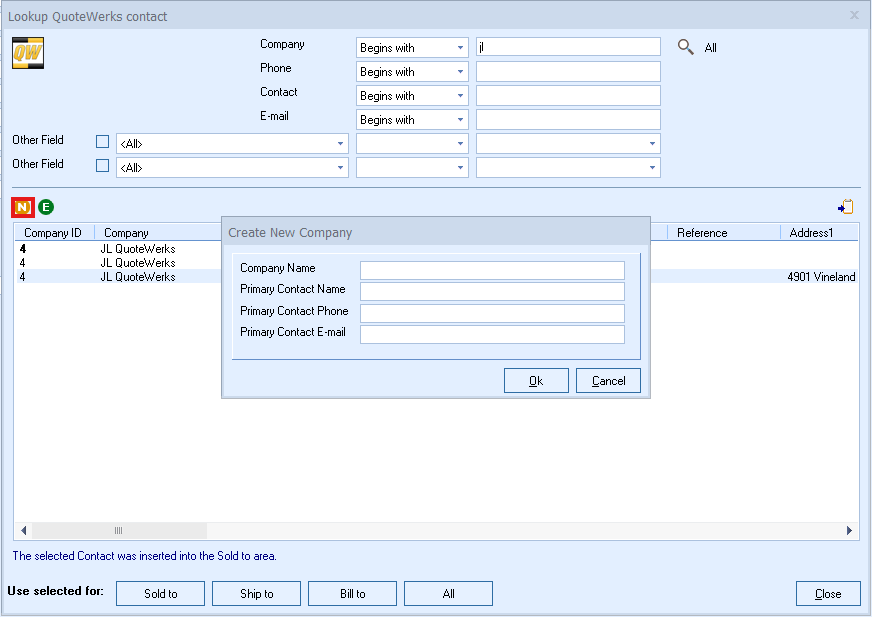Select the second JL QuoteWerks row
The image size is (872, 617).
tap(138, 263)
